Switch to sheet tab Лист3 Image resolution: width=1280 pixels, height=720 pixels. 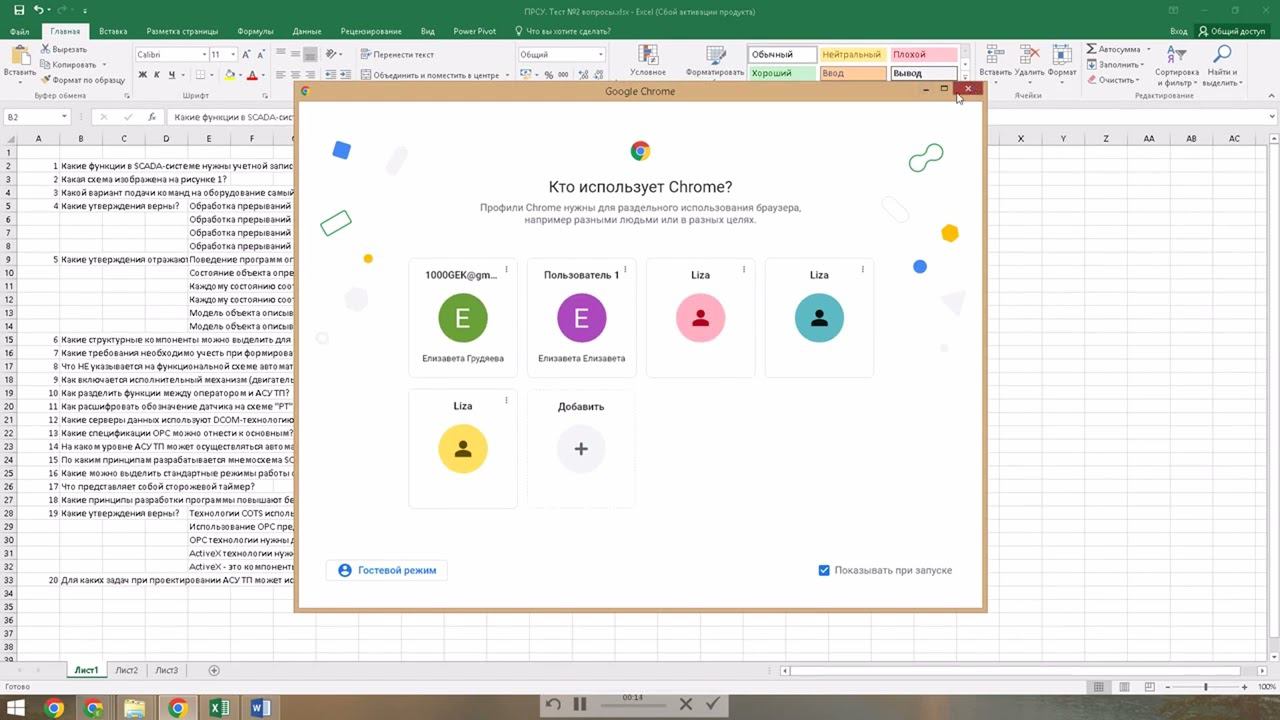(x=166, y=670)
